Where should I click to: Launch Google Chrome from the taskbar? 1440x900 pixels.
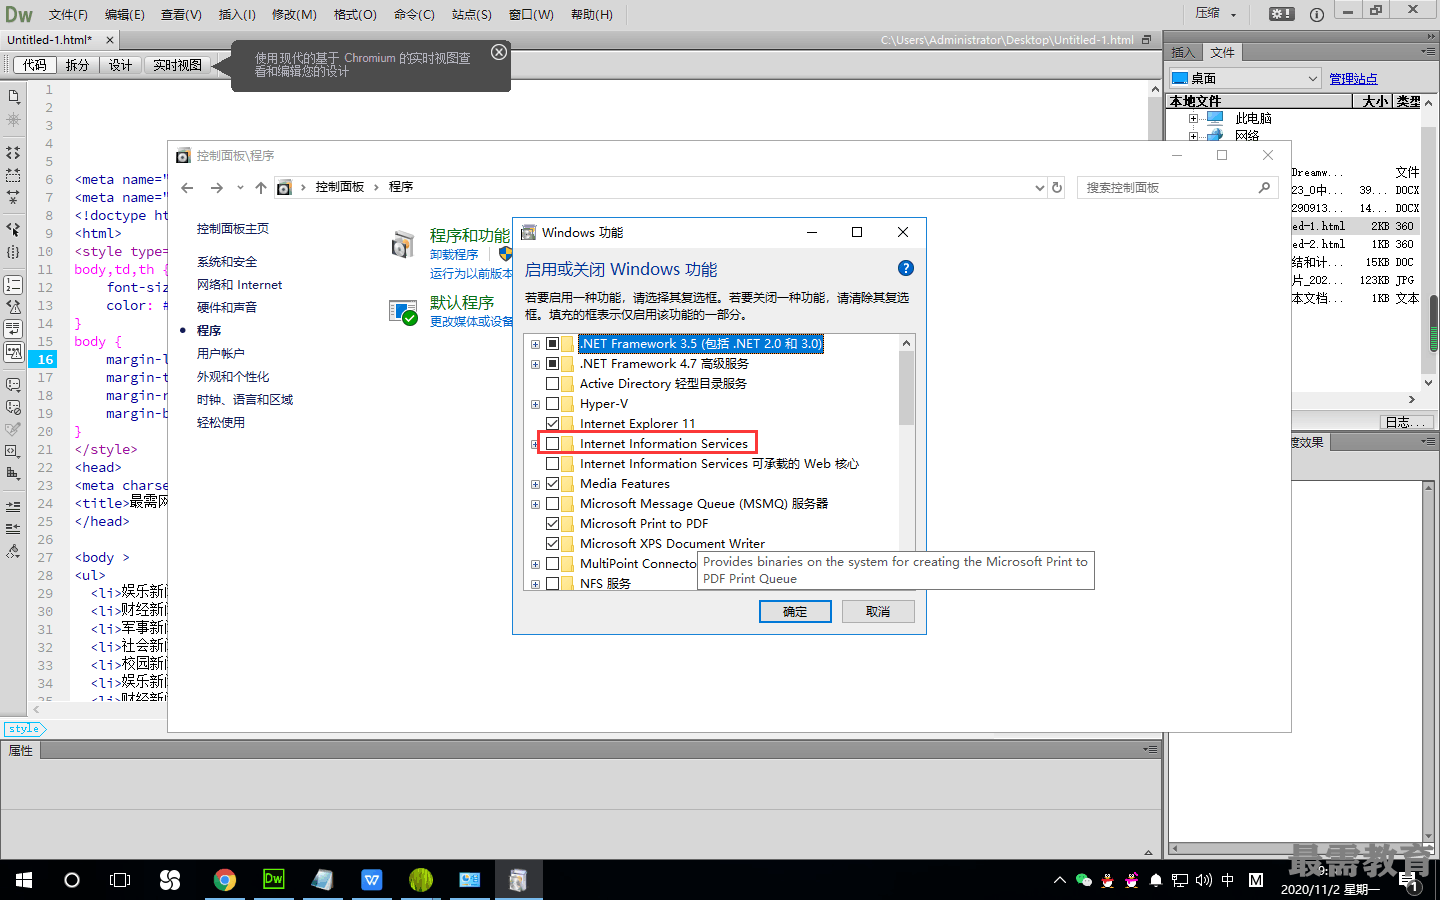[225, 880]
